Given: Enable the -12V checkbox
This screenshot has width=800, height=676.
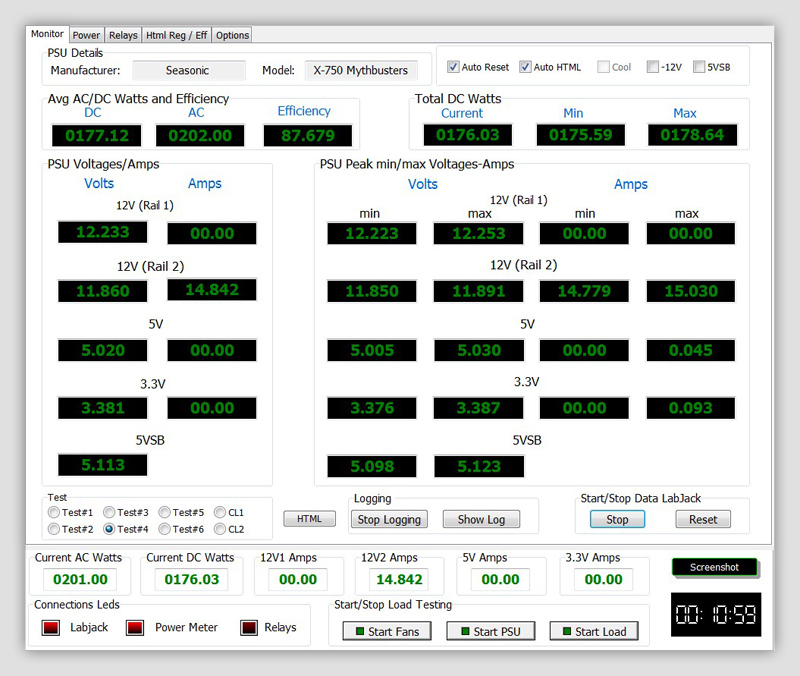Looking at the screenshot, I should 653,67.
